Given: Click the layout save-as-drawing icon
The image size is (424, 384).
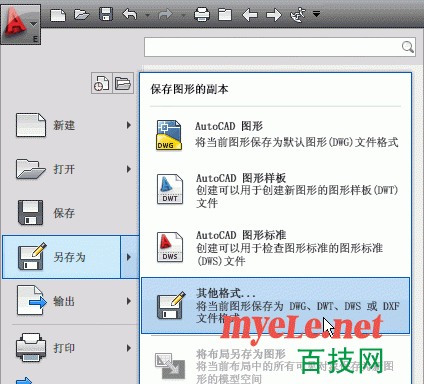Looking at the screenshot, I should (x=170, y=366).
